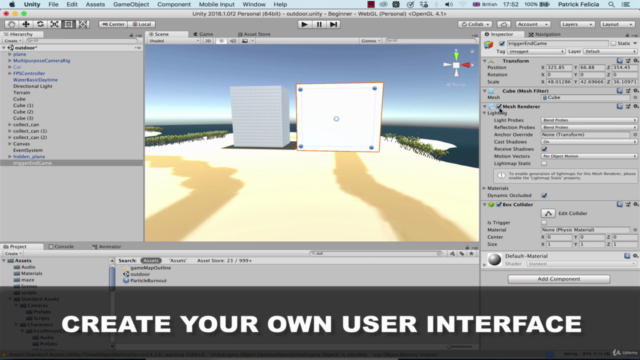Toggle triggerEndGame active checkbox
This screenshot has width=640, height=360.
coord(502,43)
